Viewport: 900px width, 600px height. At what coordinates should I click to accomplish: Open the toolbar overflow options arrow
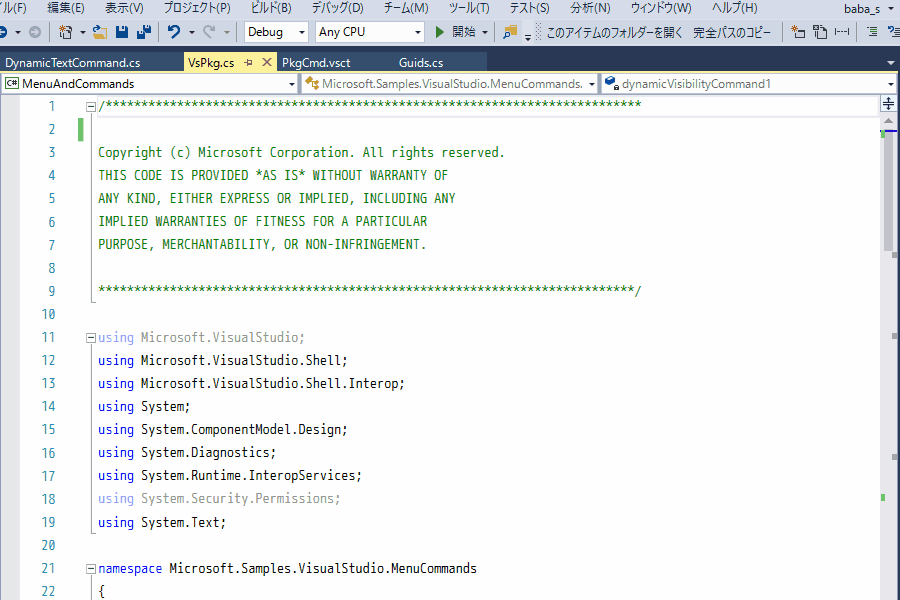click(x=527, y=37)
